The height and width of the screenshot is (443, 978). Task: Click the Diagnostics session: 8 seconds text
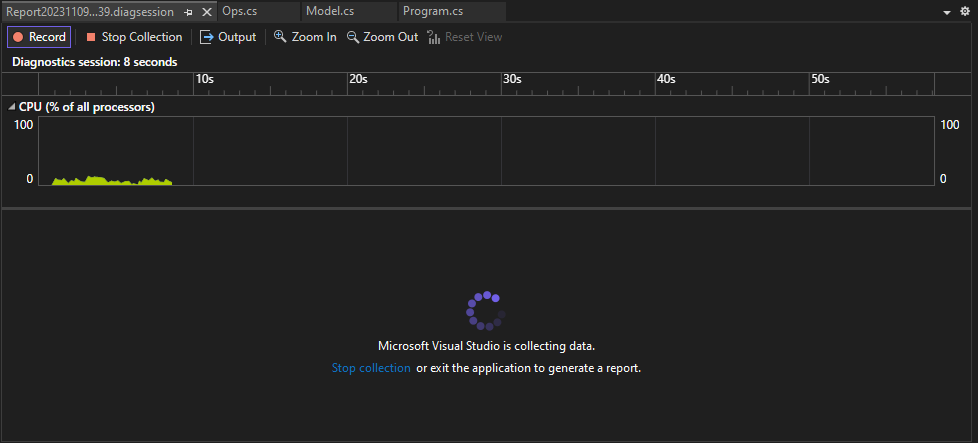[x=95, y=62]
